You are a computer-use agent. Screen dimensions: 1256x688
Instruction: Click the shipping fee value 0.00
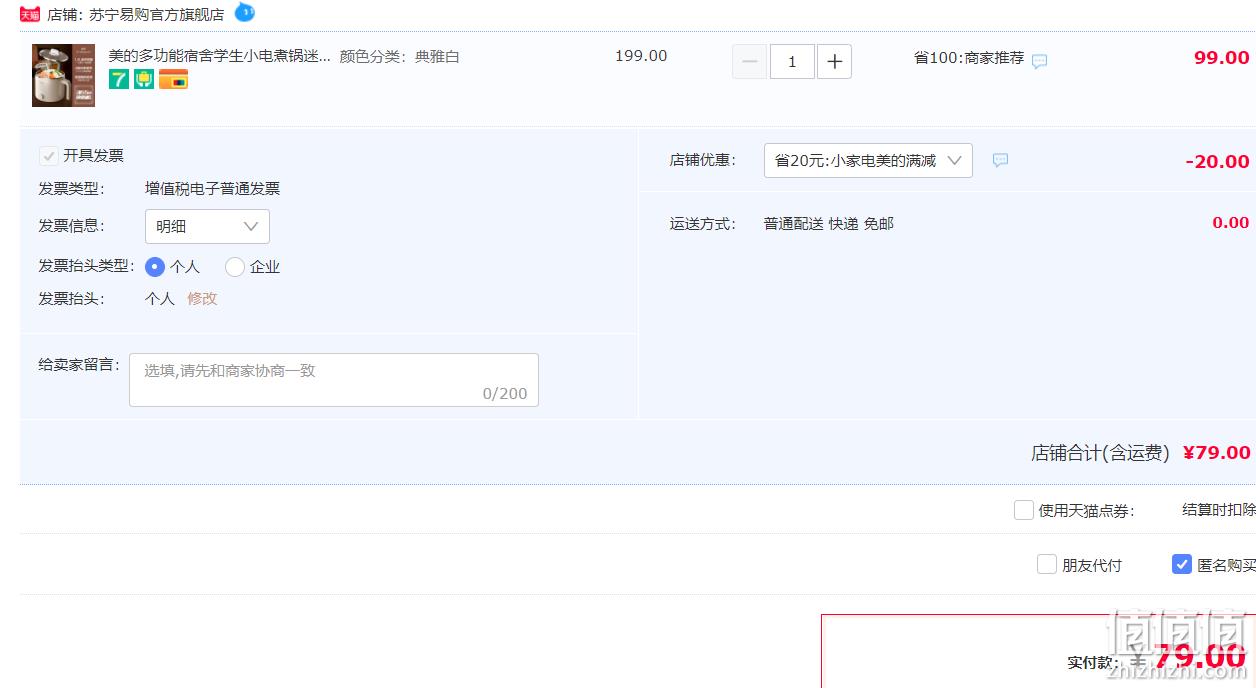(x=1231, y=223)
